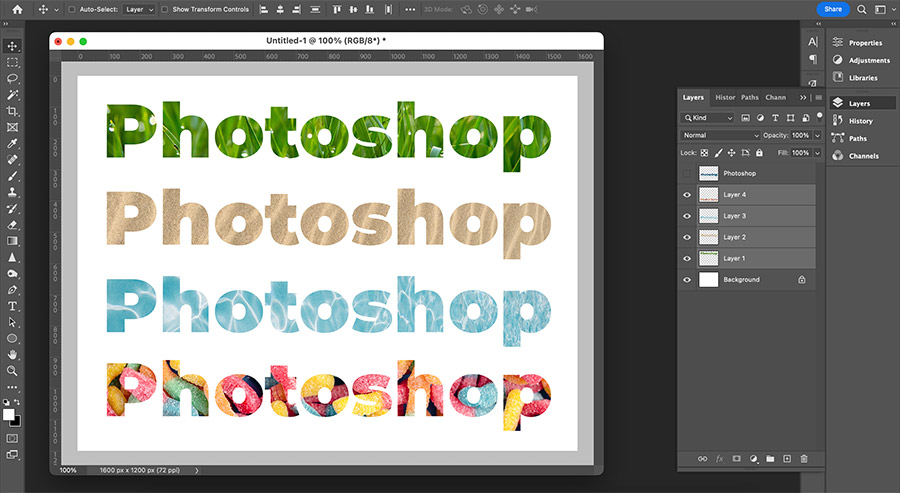Open the Fill slider dropdown arrow

pyautogui.click(x=817, y=153)
